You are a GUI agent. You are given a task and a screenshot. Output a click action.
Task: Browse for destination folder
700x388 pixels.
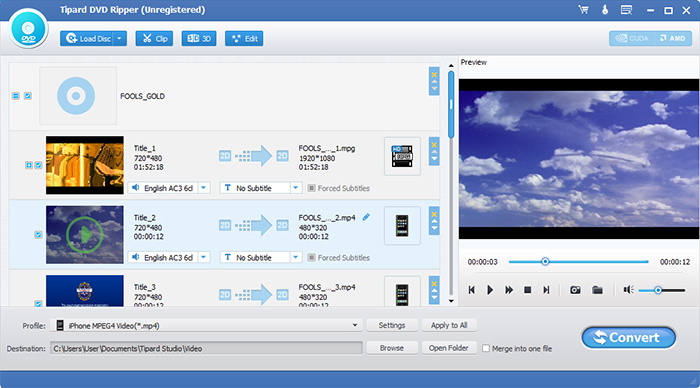pos(392,348)
